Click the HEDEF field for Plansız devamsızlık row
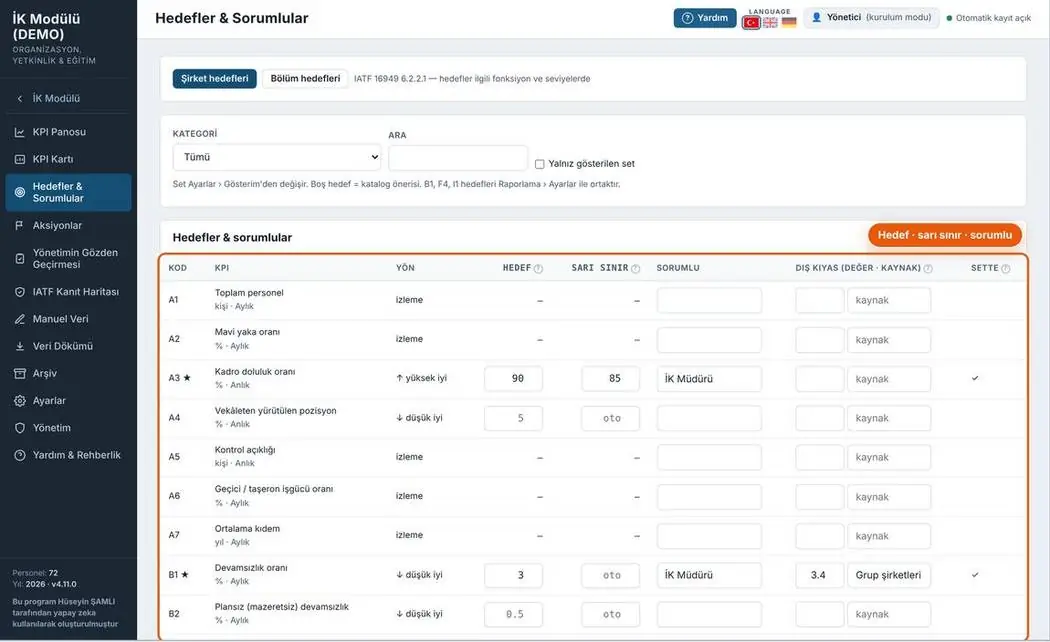Screen dimensions: 1050x642 [514, 615]
